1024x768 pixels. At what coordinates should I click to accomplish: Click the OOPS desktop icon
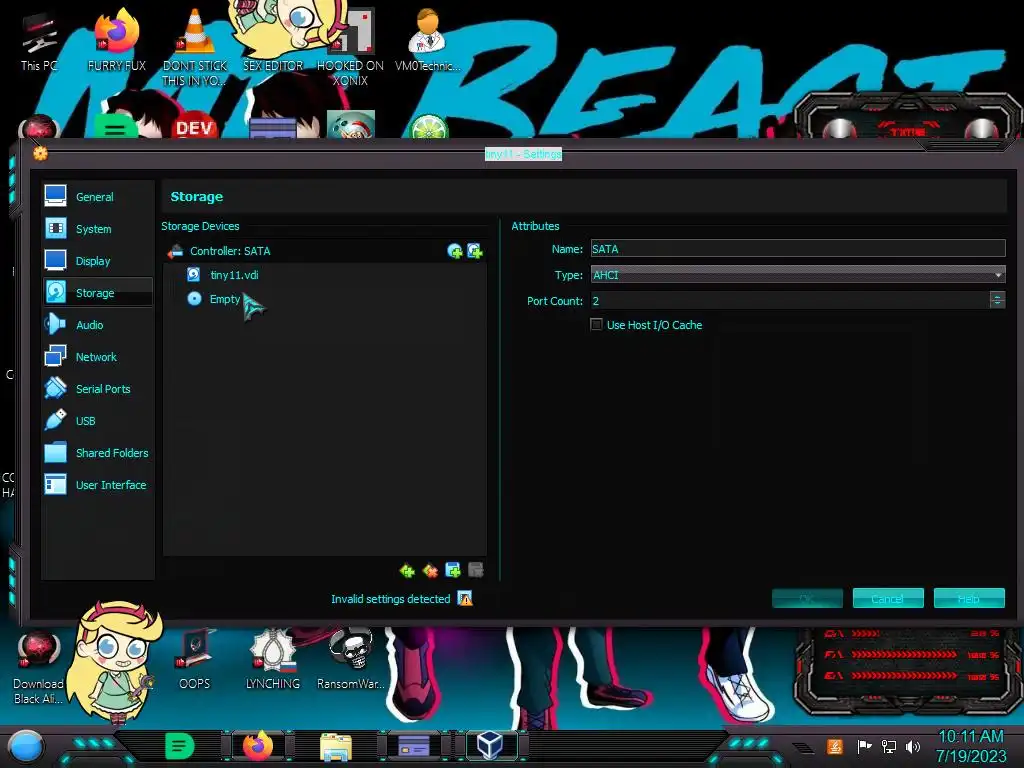195,660
